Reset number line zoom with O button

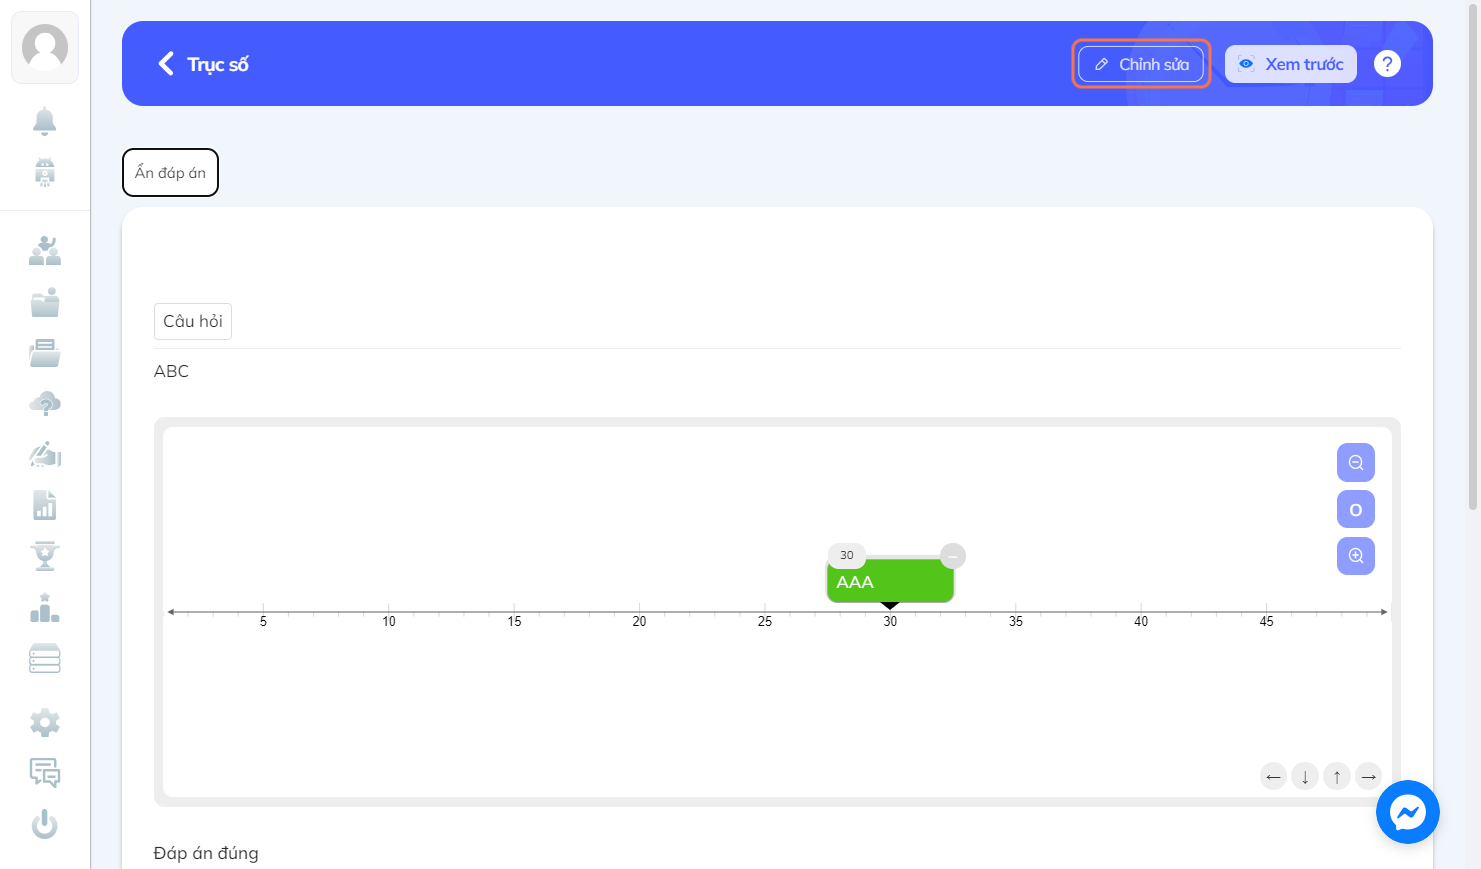point(1356,509)
